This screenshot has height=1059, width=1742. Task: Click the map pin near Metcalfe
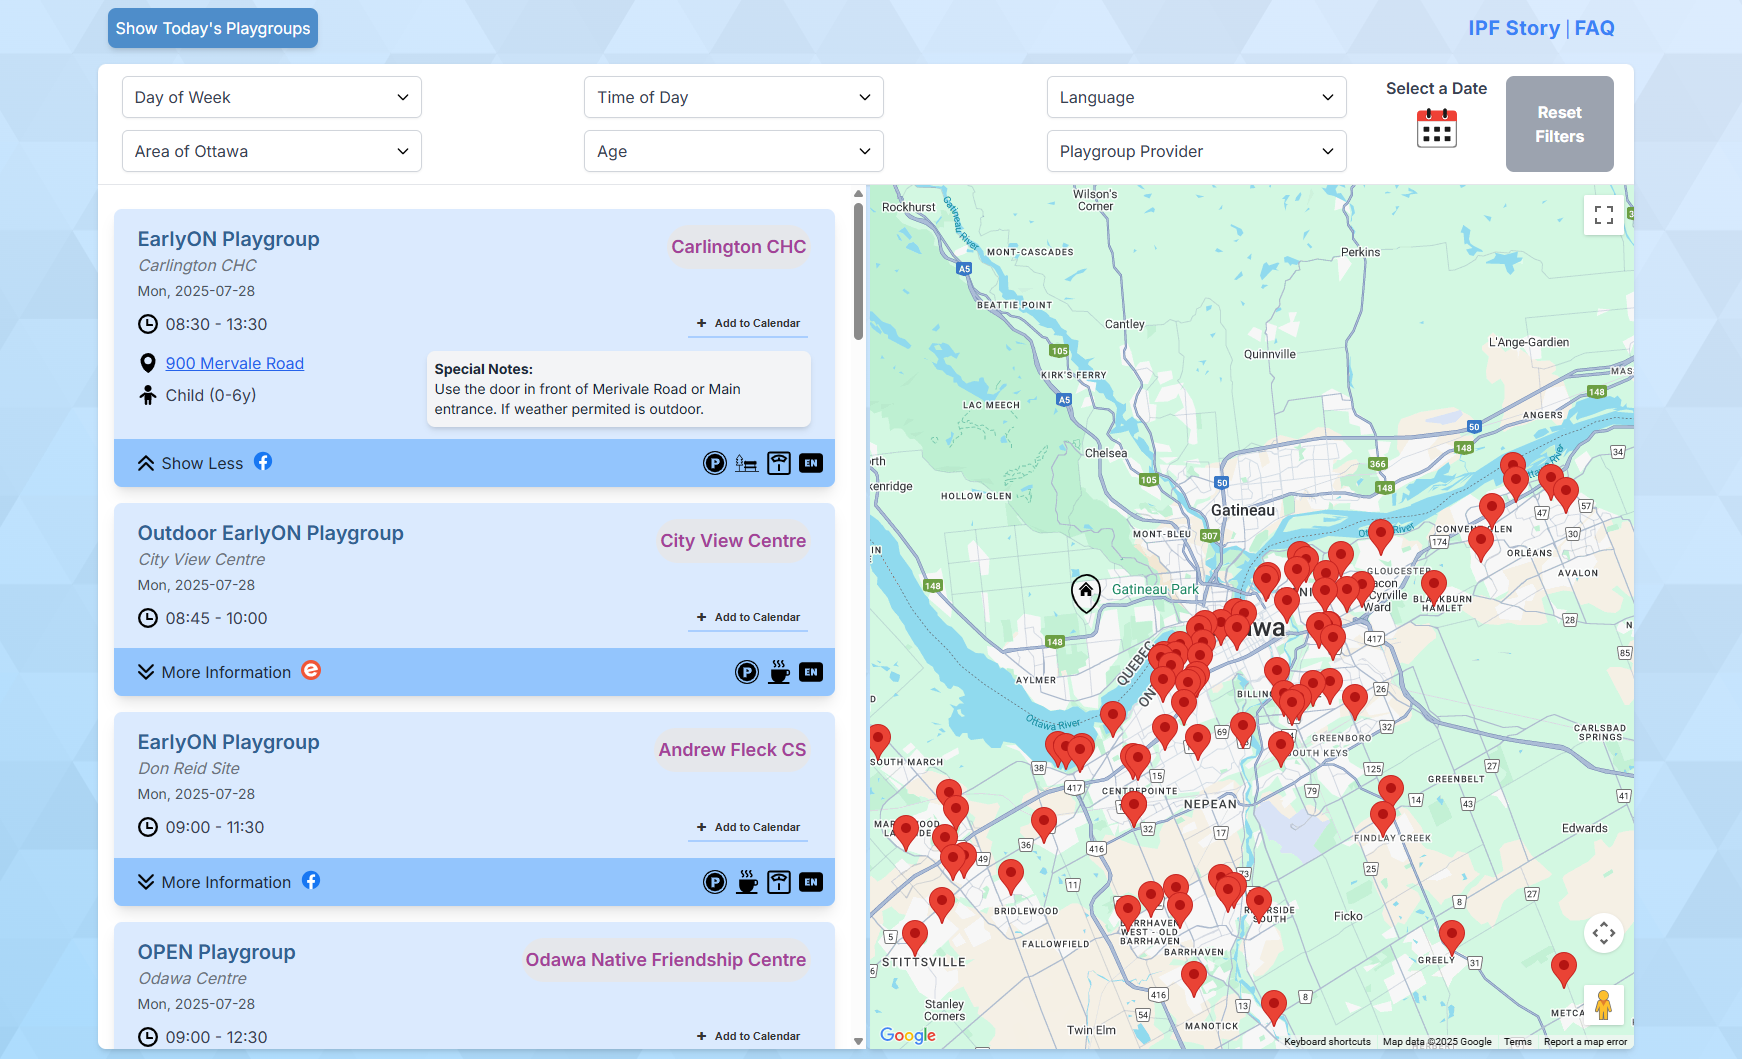[1564, 968]
